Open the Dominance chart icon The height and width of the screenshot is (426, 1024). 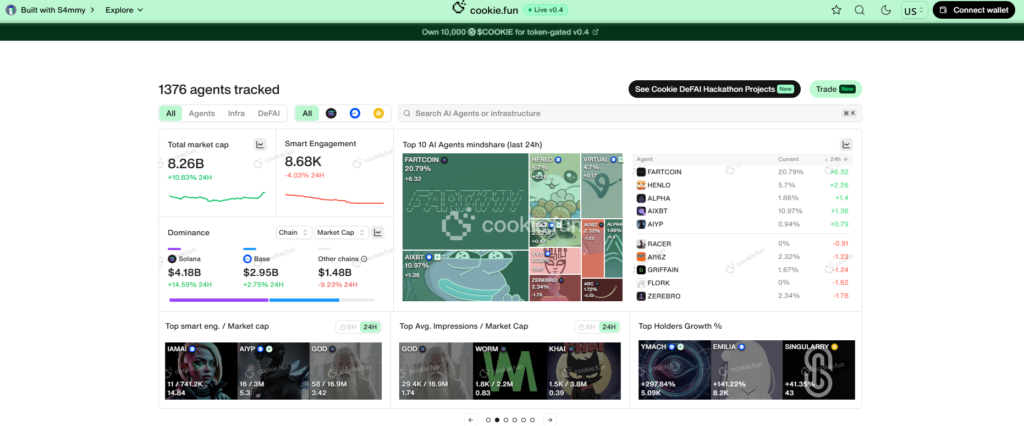(x=378, y=233)
